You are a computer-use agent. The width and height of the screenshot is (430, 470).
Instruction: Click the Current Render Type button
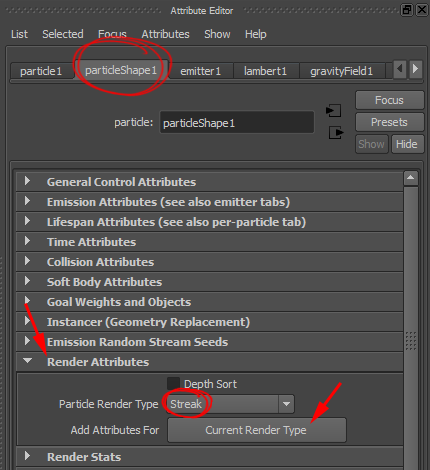pos(257,430)
